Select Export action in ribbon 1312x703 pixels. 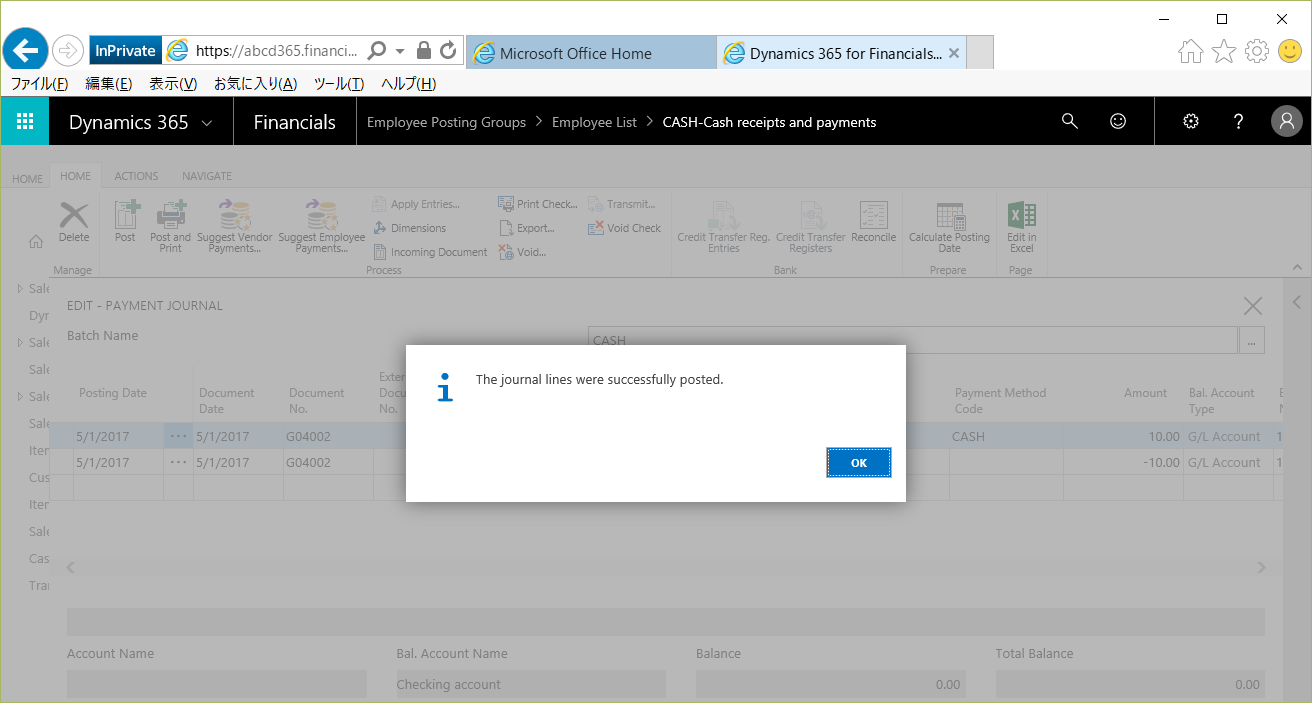click(526, 228)
